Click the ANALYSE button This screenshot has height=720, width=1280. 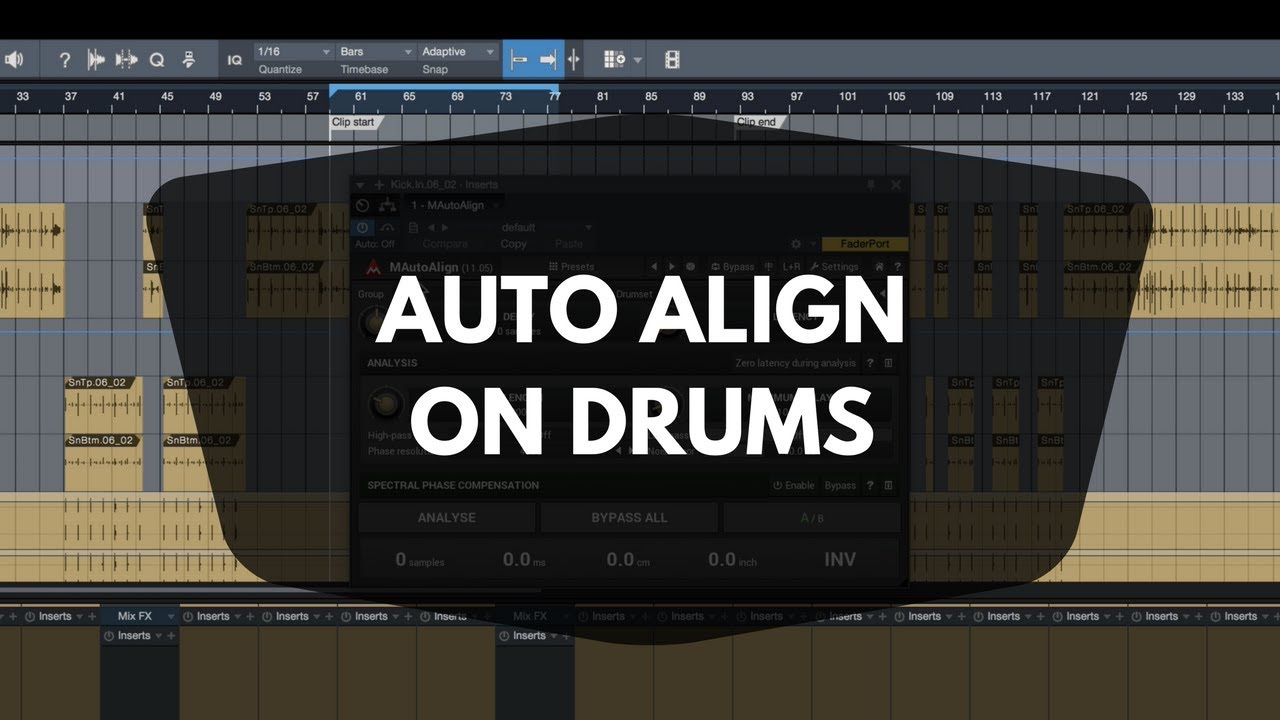[447, 517]
